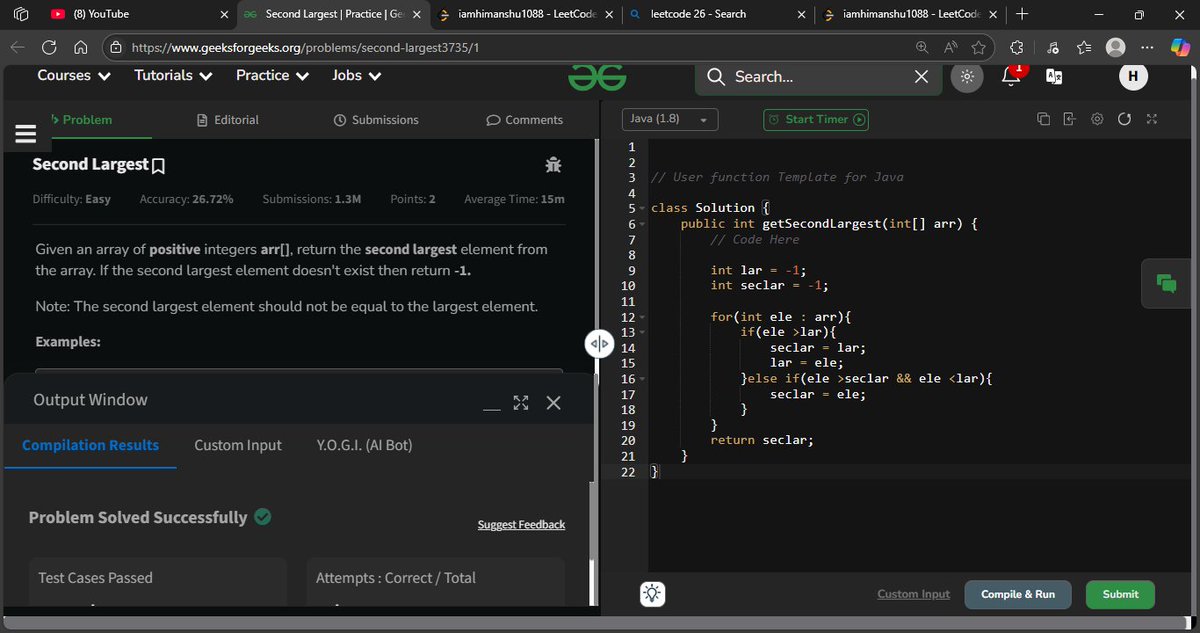Go to browser home page

[x=82, y=47]
